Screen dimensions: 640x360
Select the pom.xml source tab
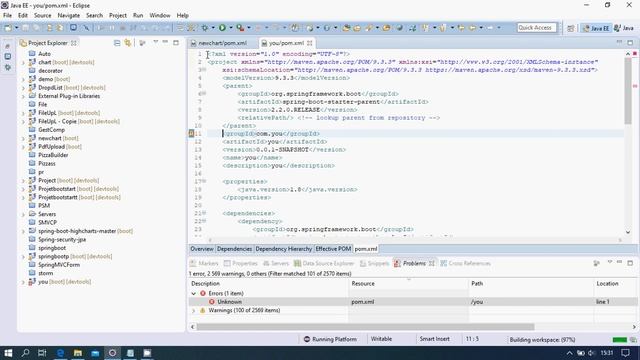(366, 249)
